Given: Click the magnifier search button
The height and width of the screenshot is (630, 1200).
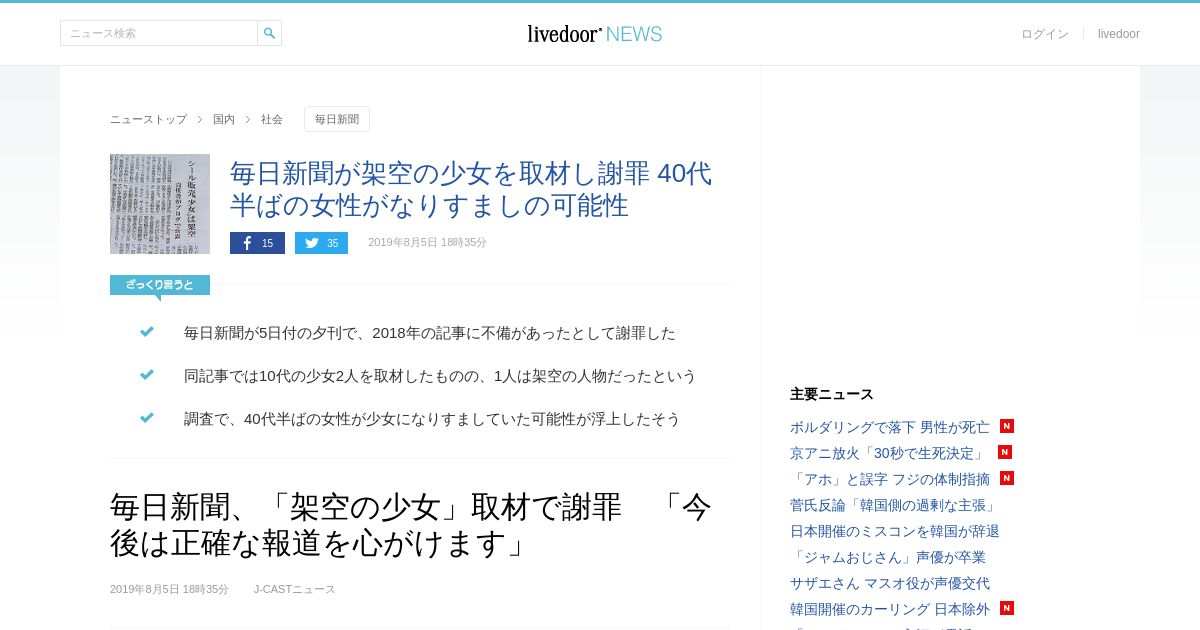Looking at the screenshot, I should (269, 33).
